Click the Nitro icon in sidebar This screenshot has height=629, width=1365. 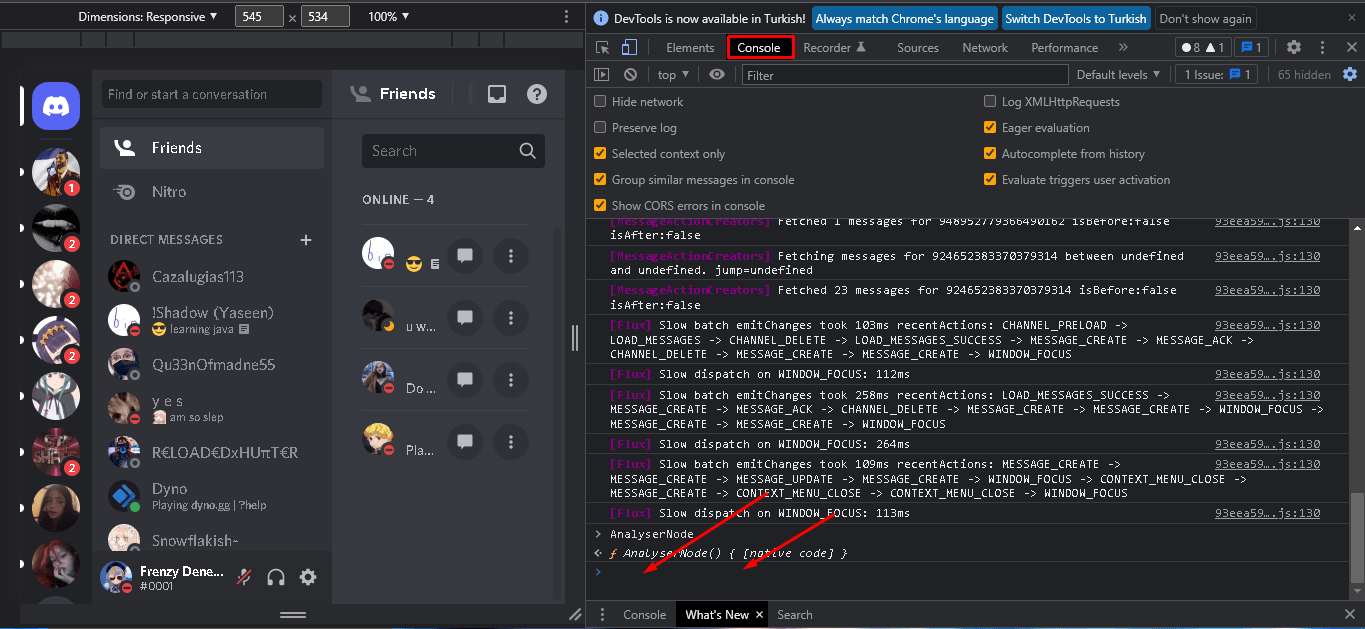[125, 192]
